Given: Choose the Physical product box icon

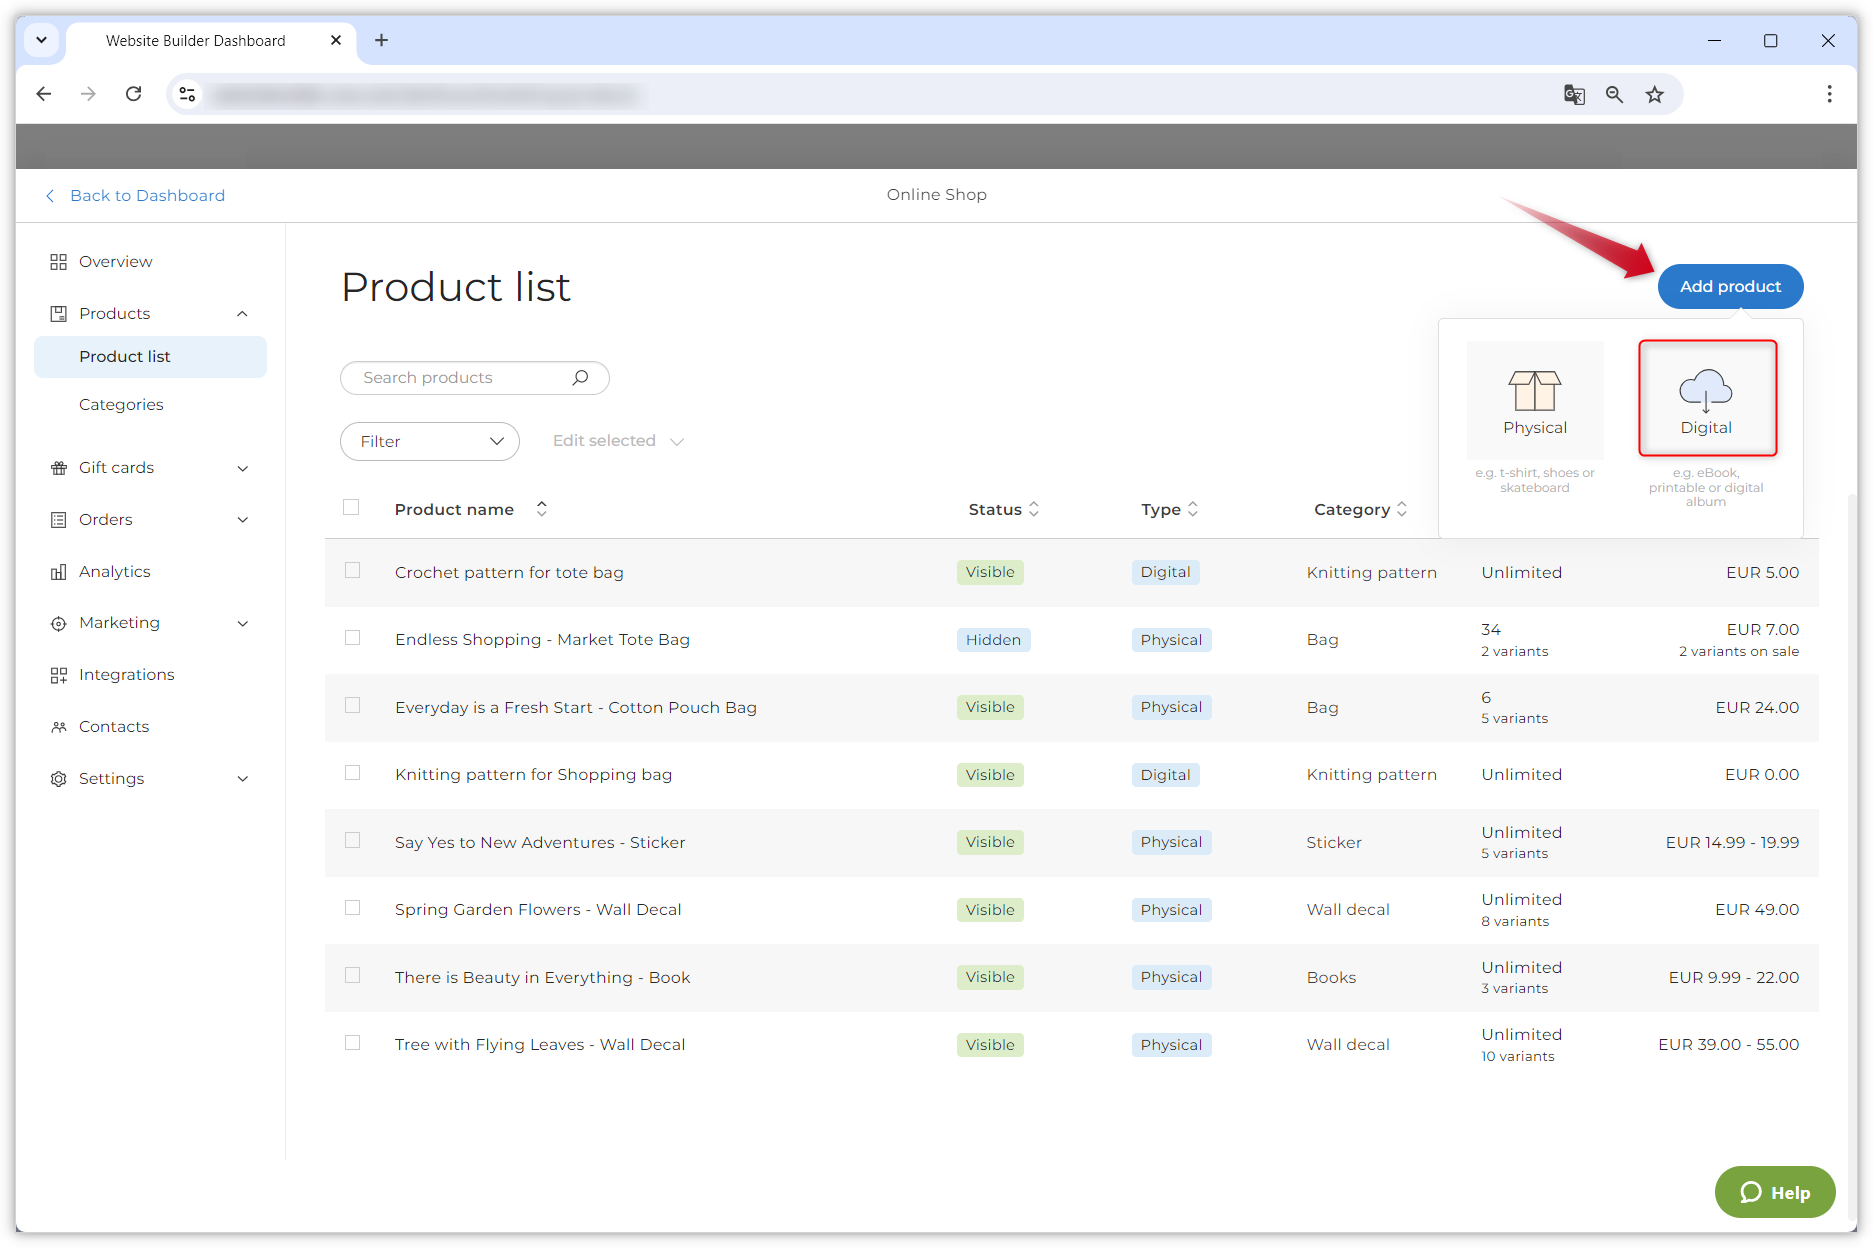Looking at the screenshot, I should pos(1534,391).
